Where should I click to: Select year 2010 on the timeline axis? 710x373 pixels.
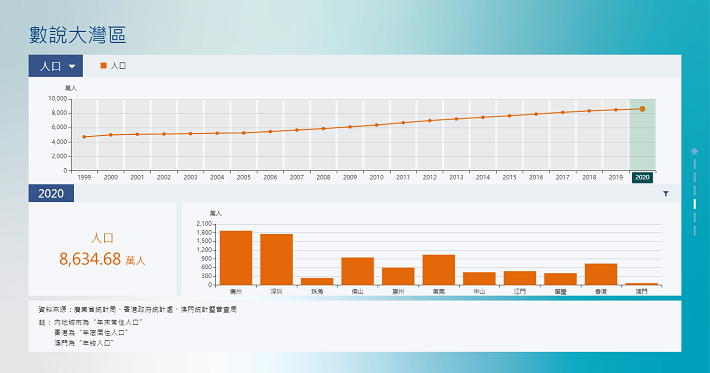[376, 177]
